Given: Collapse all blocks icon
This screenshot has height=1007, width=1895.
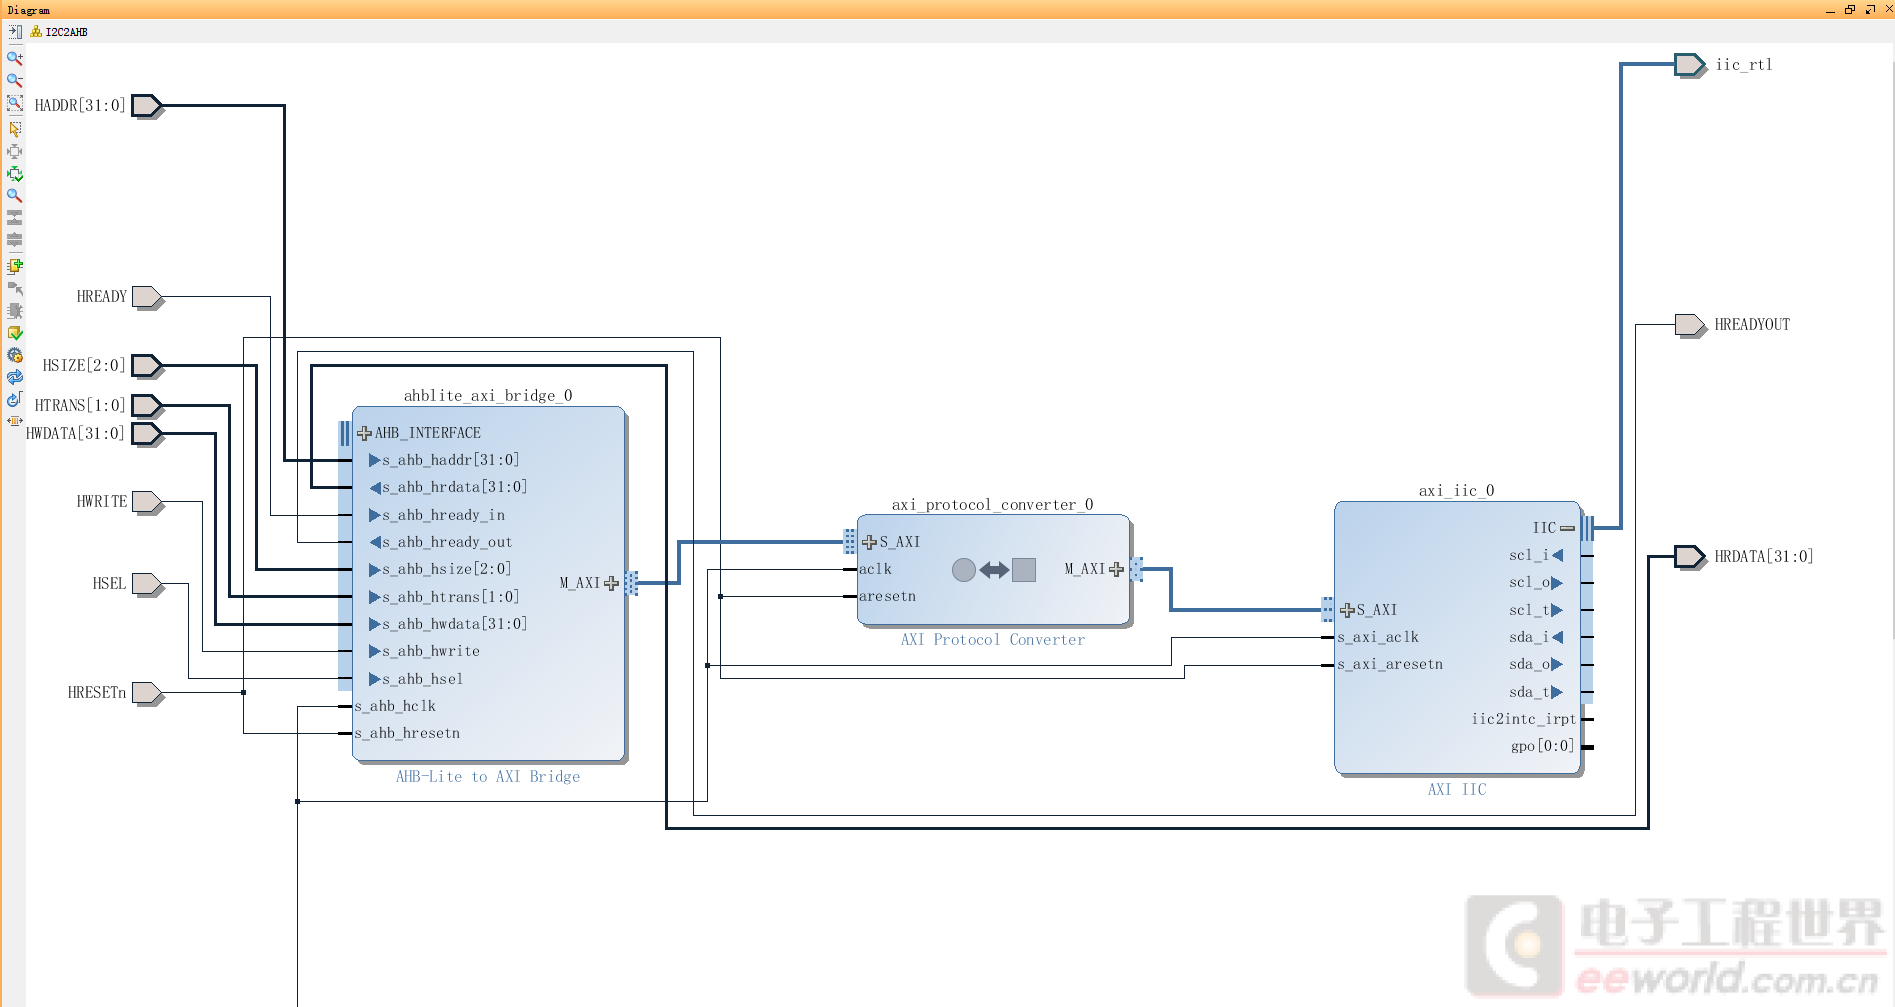Looking at the screenshot, I should (15, 217).
